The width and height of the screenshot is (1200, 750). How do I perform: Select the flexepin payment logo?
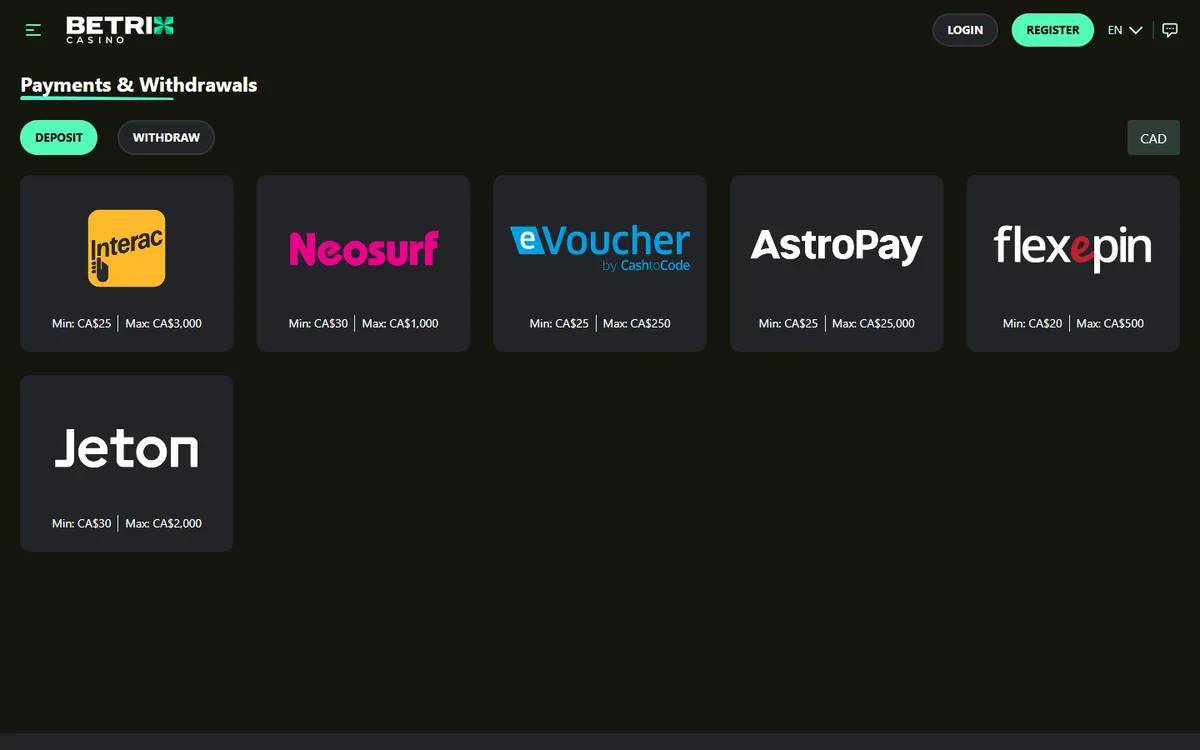tap(1073, 248)
